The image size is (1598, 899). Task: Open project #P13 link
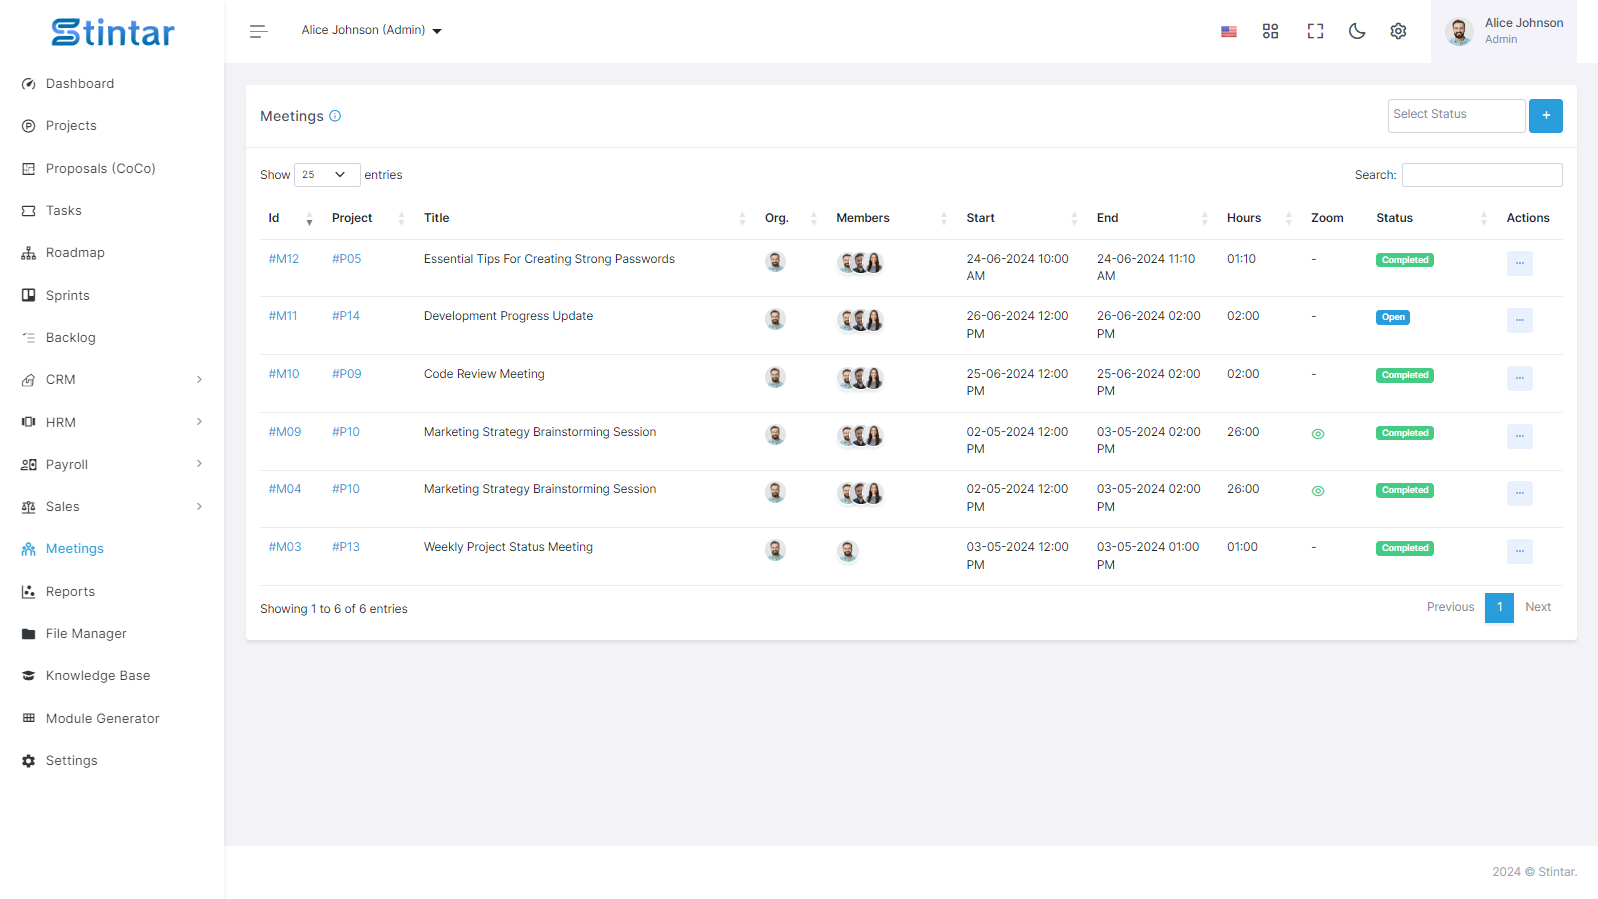click(x=346, y=547)
